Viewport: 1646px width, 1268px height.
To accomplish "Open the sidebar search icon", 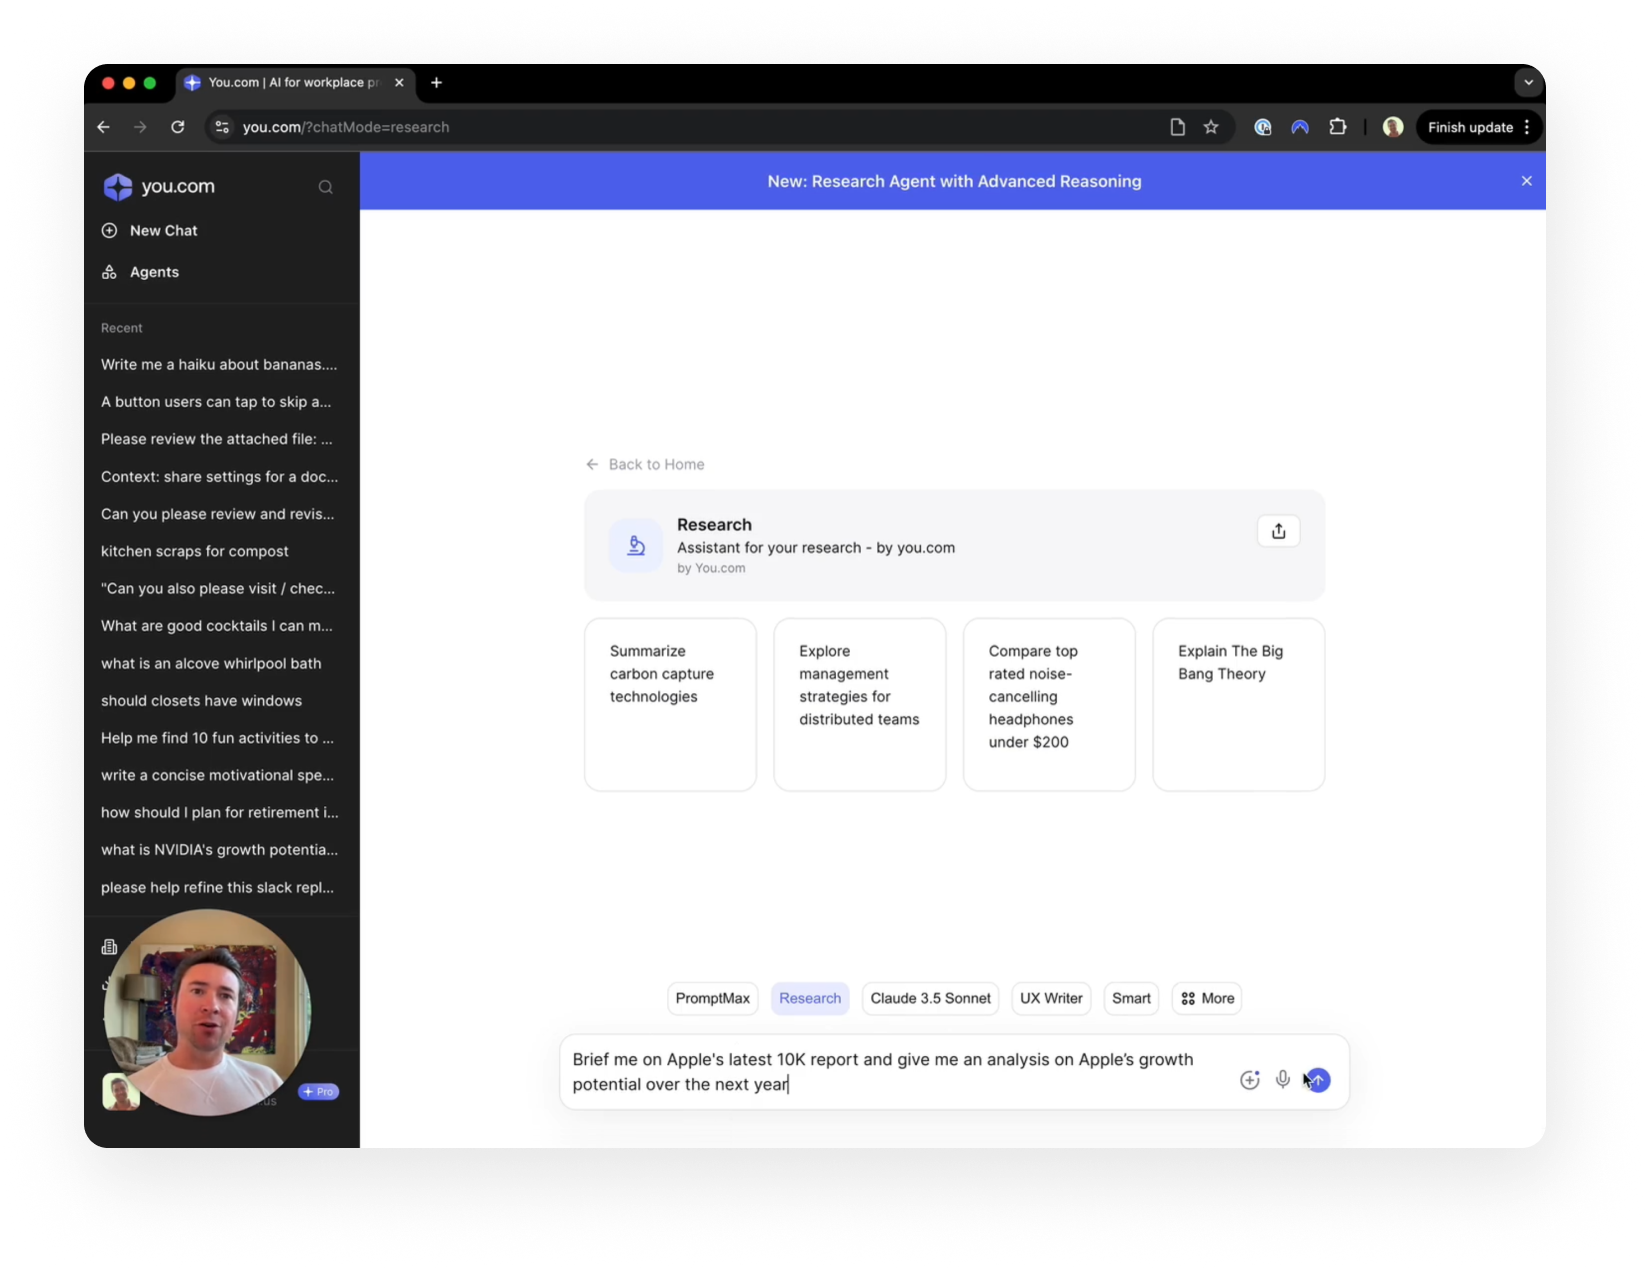I will [325, 187].
